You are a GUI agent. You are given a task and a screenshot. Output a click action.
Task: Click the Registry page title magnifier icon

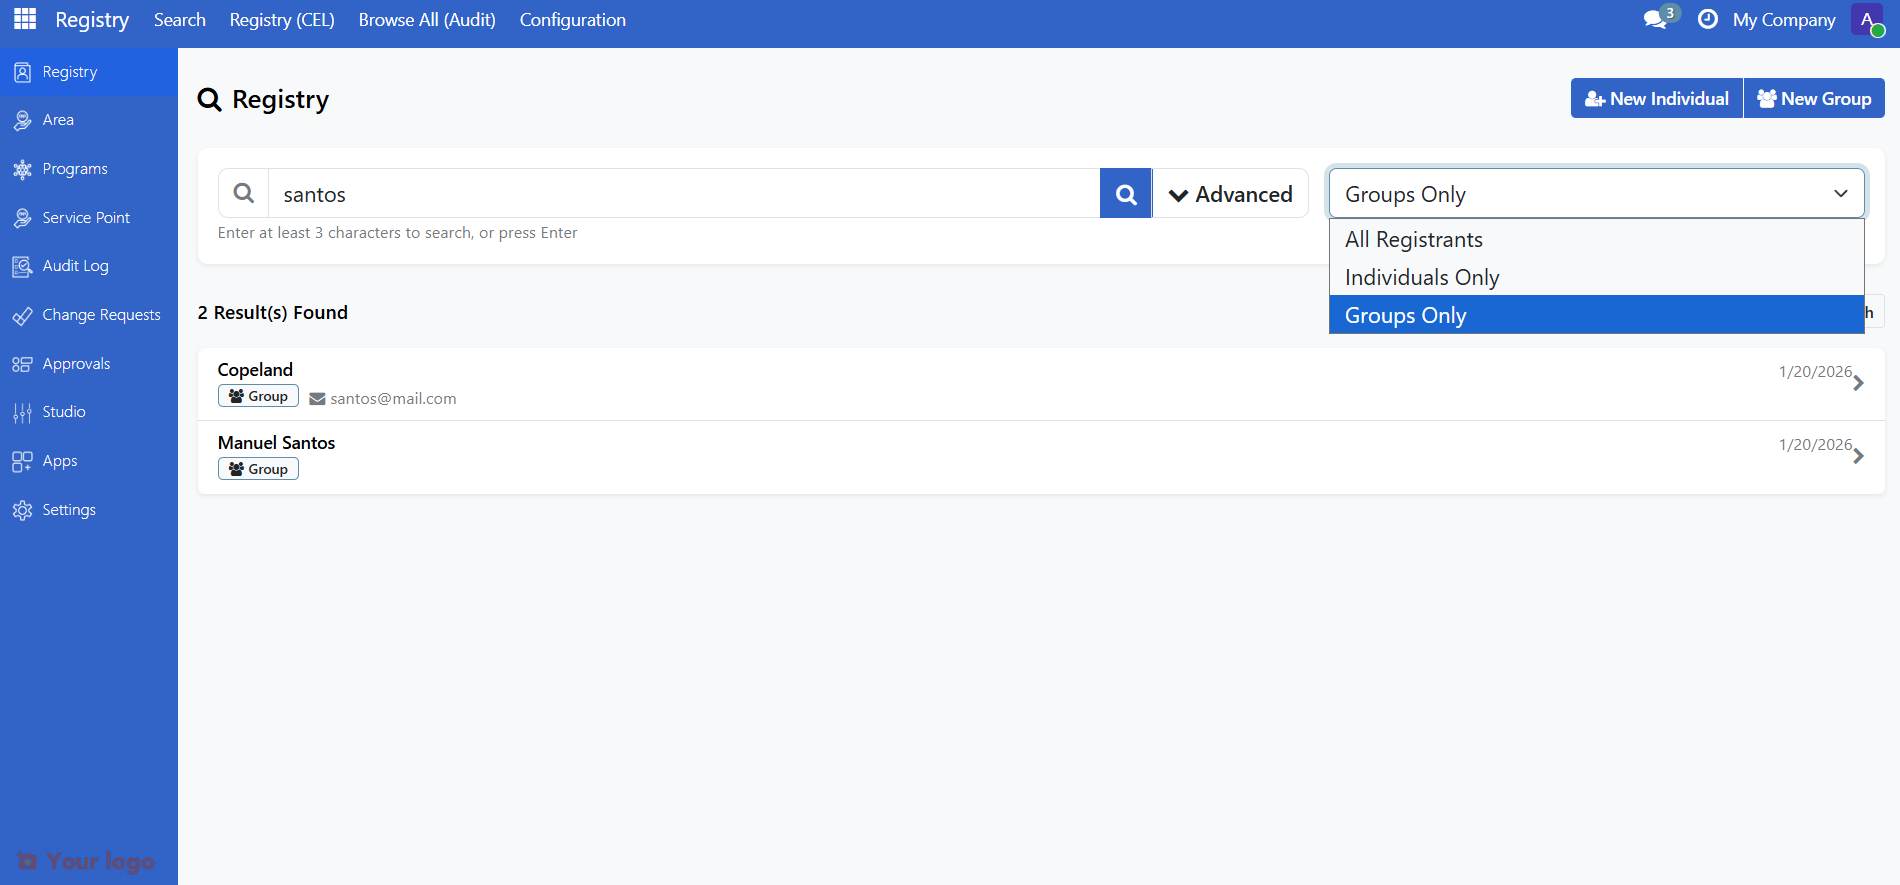210,100
